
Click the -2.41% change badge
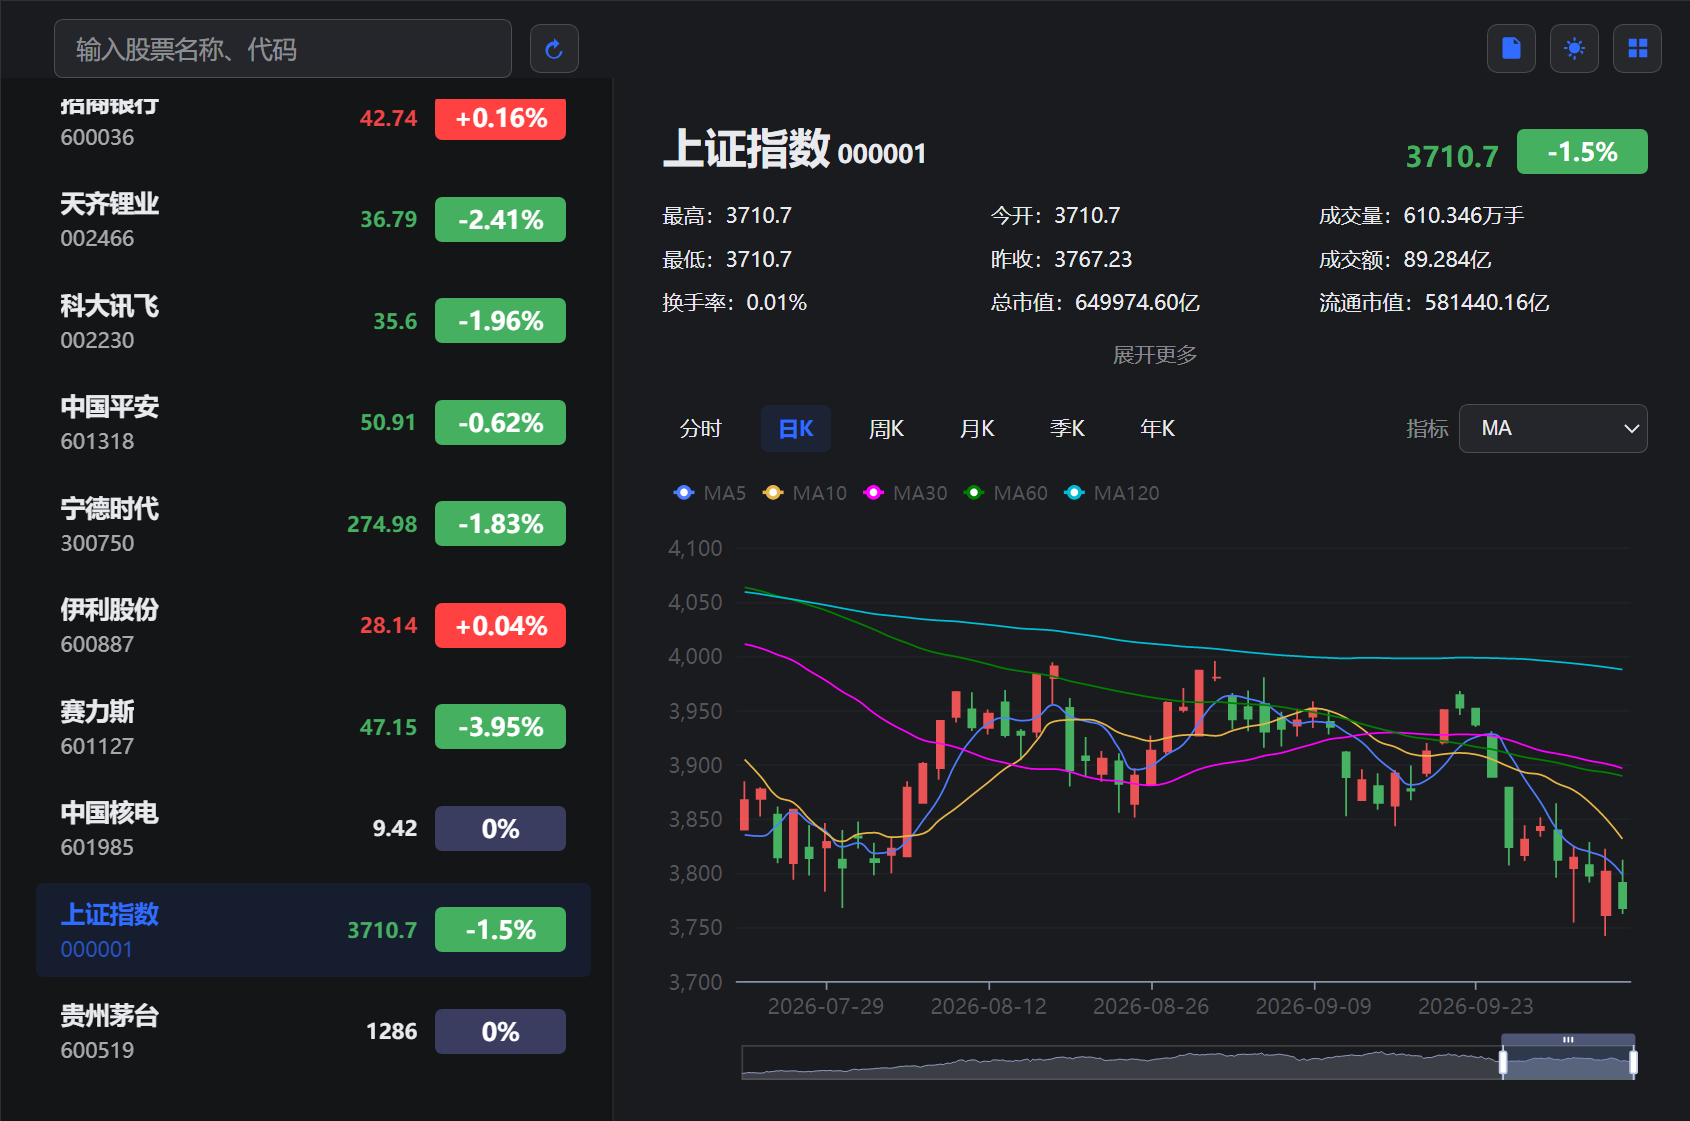[500, 220]
